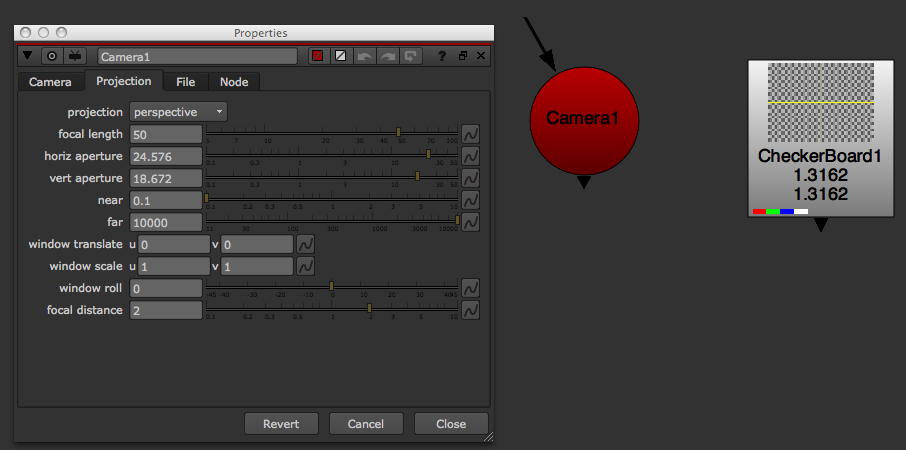
Task: Click the animation curve button for focal length
Action: pos(470,134)
